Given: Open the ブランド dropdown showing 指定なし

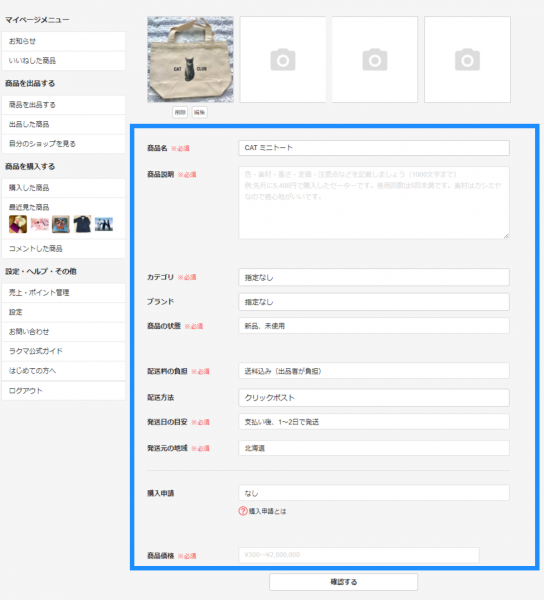Looking at the screenshot, I should tap(374, 302).
